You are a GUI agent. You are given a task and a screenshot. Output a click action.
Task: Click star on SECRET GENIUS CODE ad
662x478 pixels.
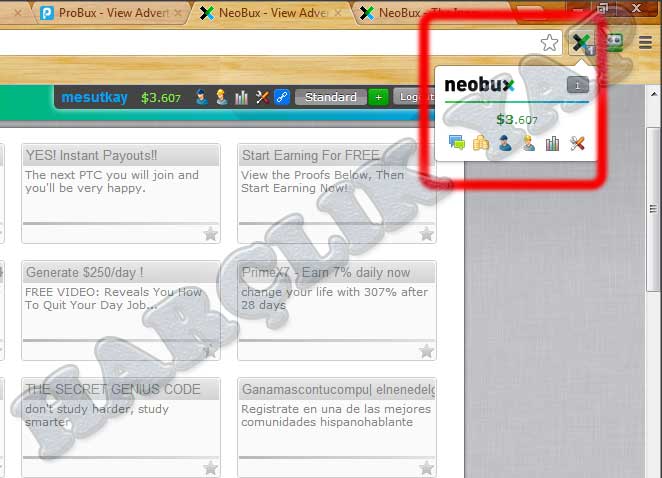(210, 467)
